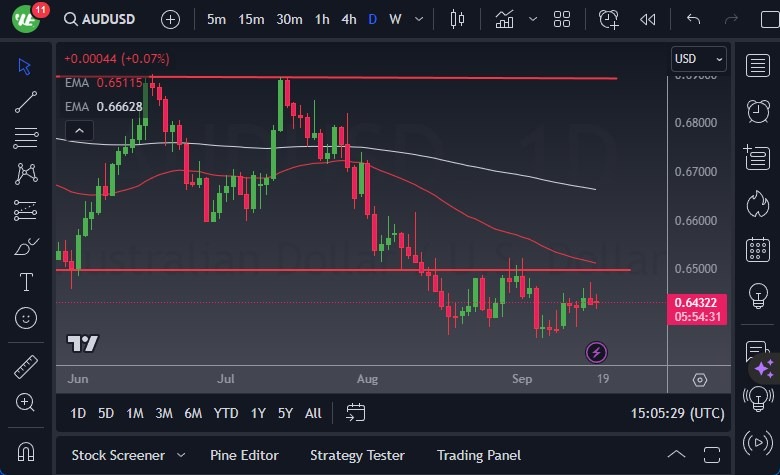Select the text annotation tool
This screenshot has height=475, width=780.
pos(26,282)
